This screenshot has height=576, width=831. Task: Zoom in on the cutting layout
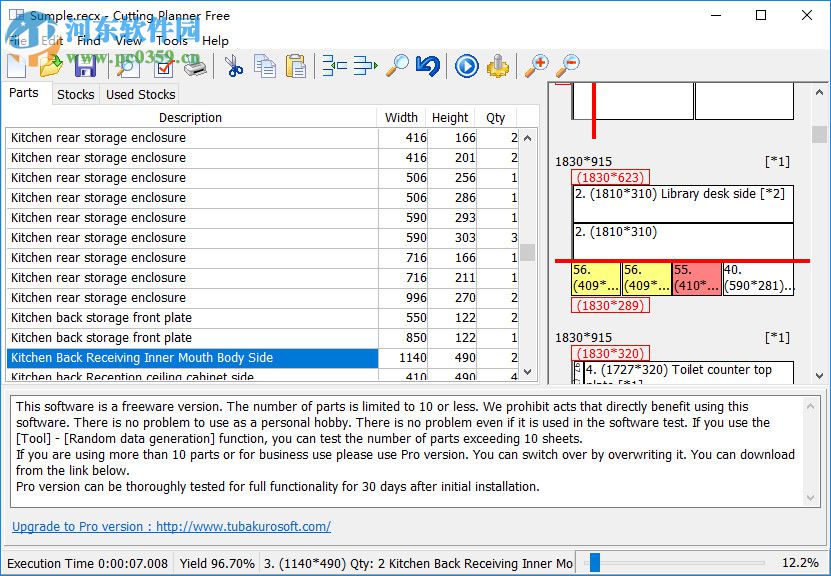tap(535, 66)
